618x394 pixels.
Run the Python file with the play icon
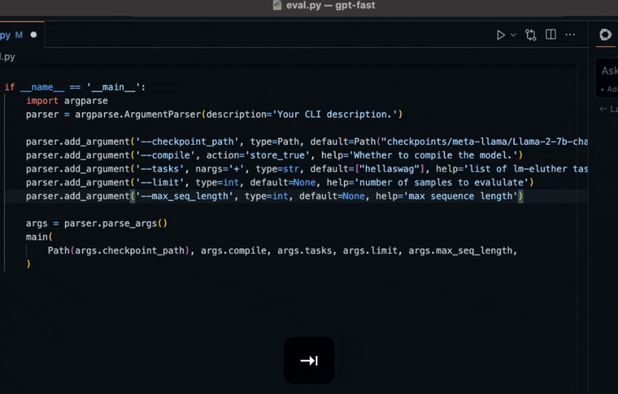click(x=501, y=35)
